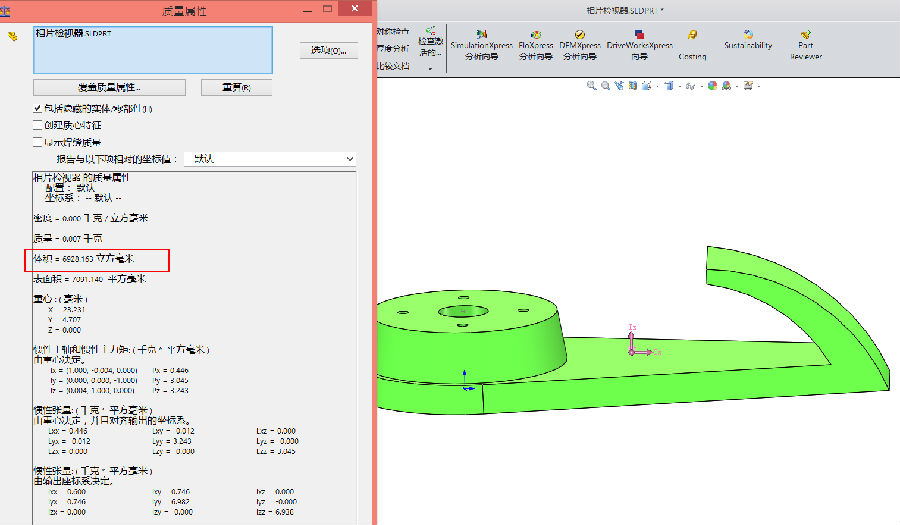Expand the arrow below the check active document tool
Viewport: 900px width, 525px height.
(x=430, y=69)
